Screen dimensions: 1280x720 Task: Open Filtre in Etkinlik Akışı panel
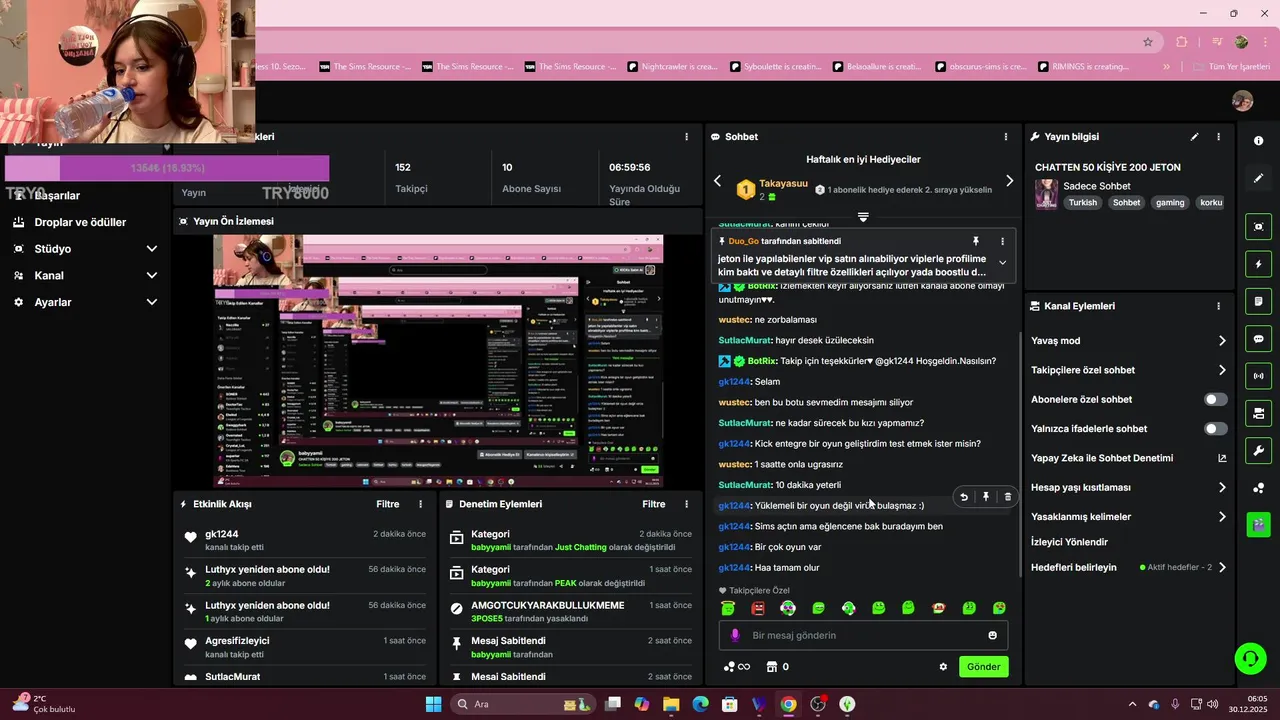coord(387,505)
